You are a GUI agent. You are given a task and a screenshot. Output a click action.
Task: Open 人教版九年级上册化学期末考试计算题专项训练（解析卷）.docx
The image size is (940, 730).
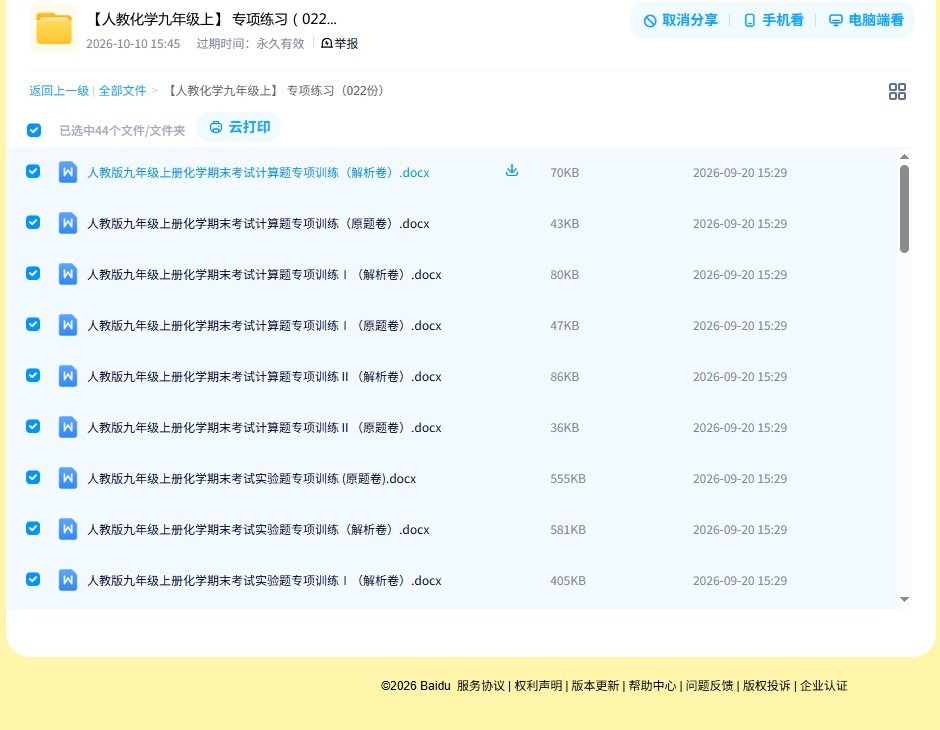pos(258,173)
